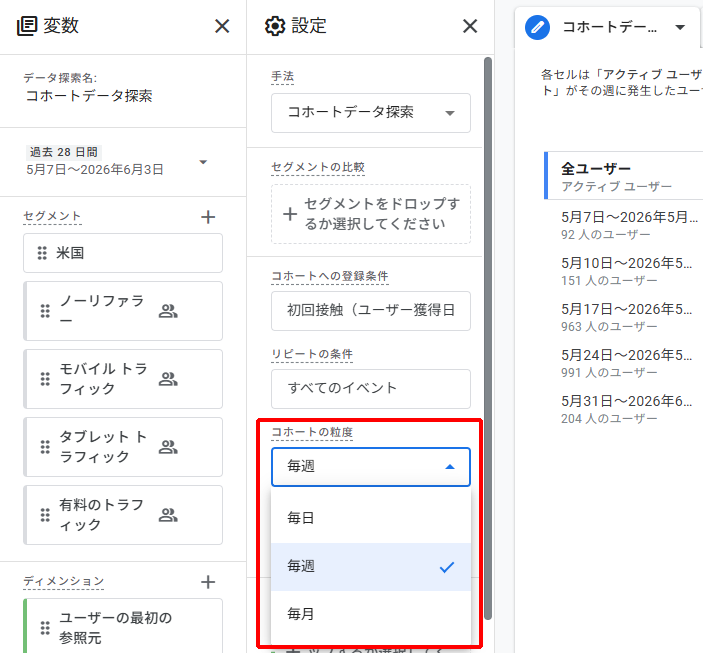703x653 pixels.
Task: Click the セグメントの比較 label
Action: coord(318,167)
